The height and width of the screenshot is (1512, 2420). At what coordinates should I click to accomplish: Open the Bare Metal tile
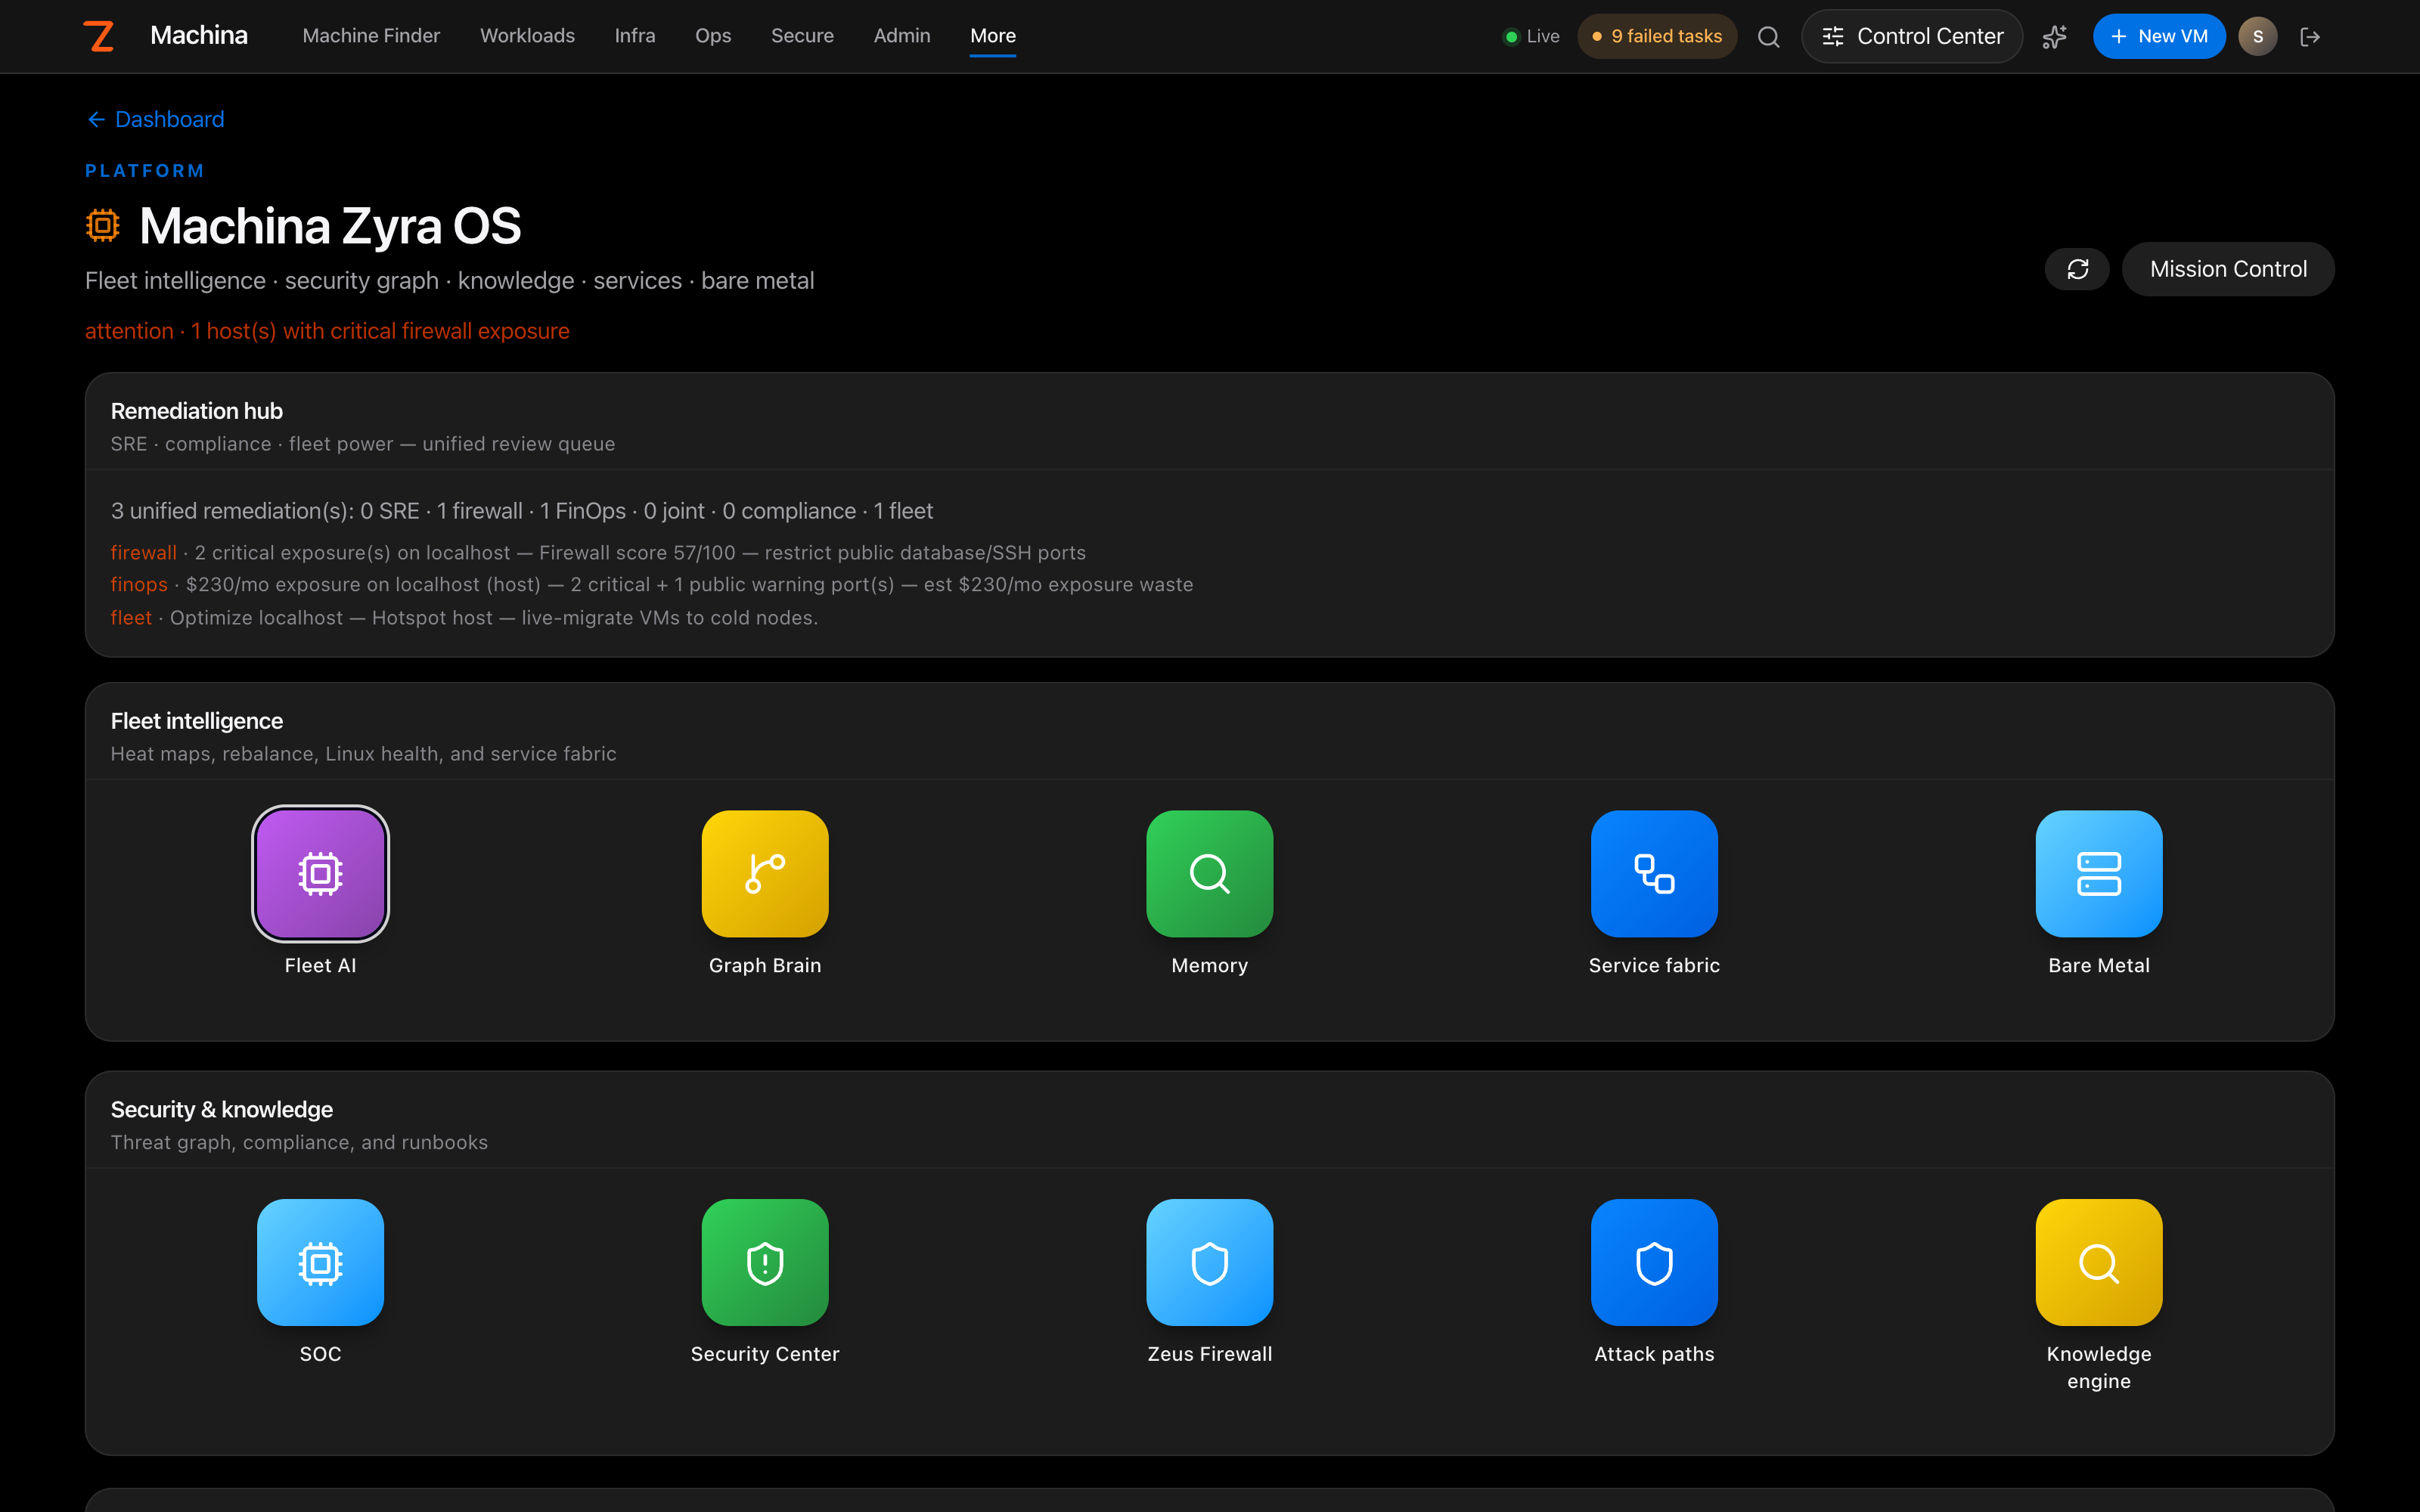pos(2099,874)
